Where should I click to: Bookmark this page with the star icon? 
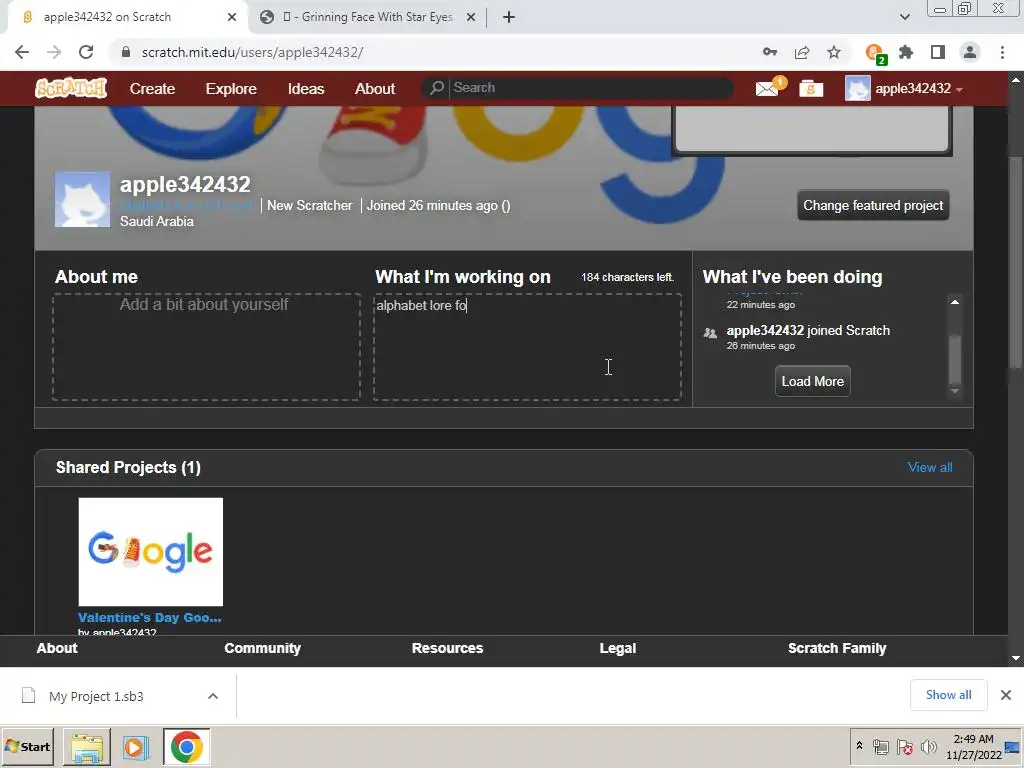click(x=834, y=52)
